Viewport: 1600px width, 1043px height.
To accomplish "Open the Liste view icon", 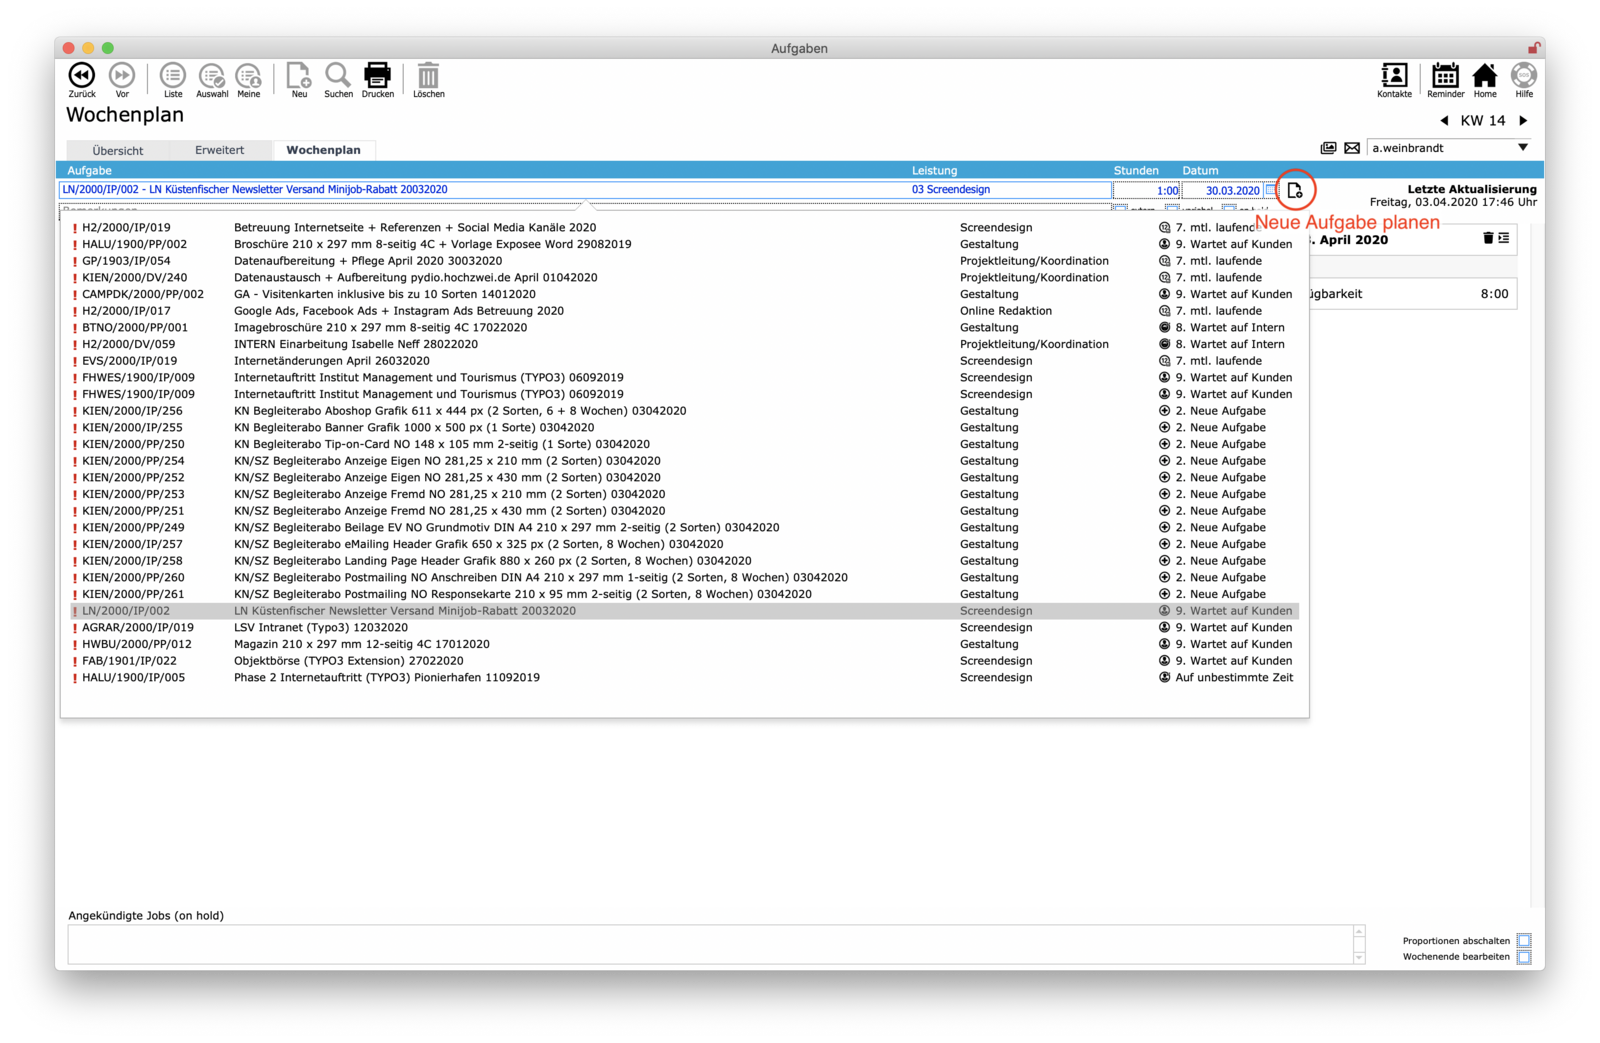I will (173, 76).
